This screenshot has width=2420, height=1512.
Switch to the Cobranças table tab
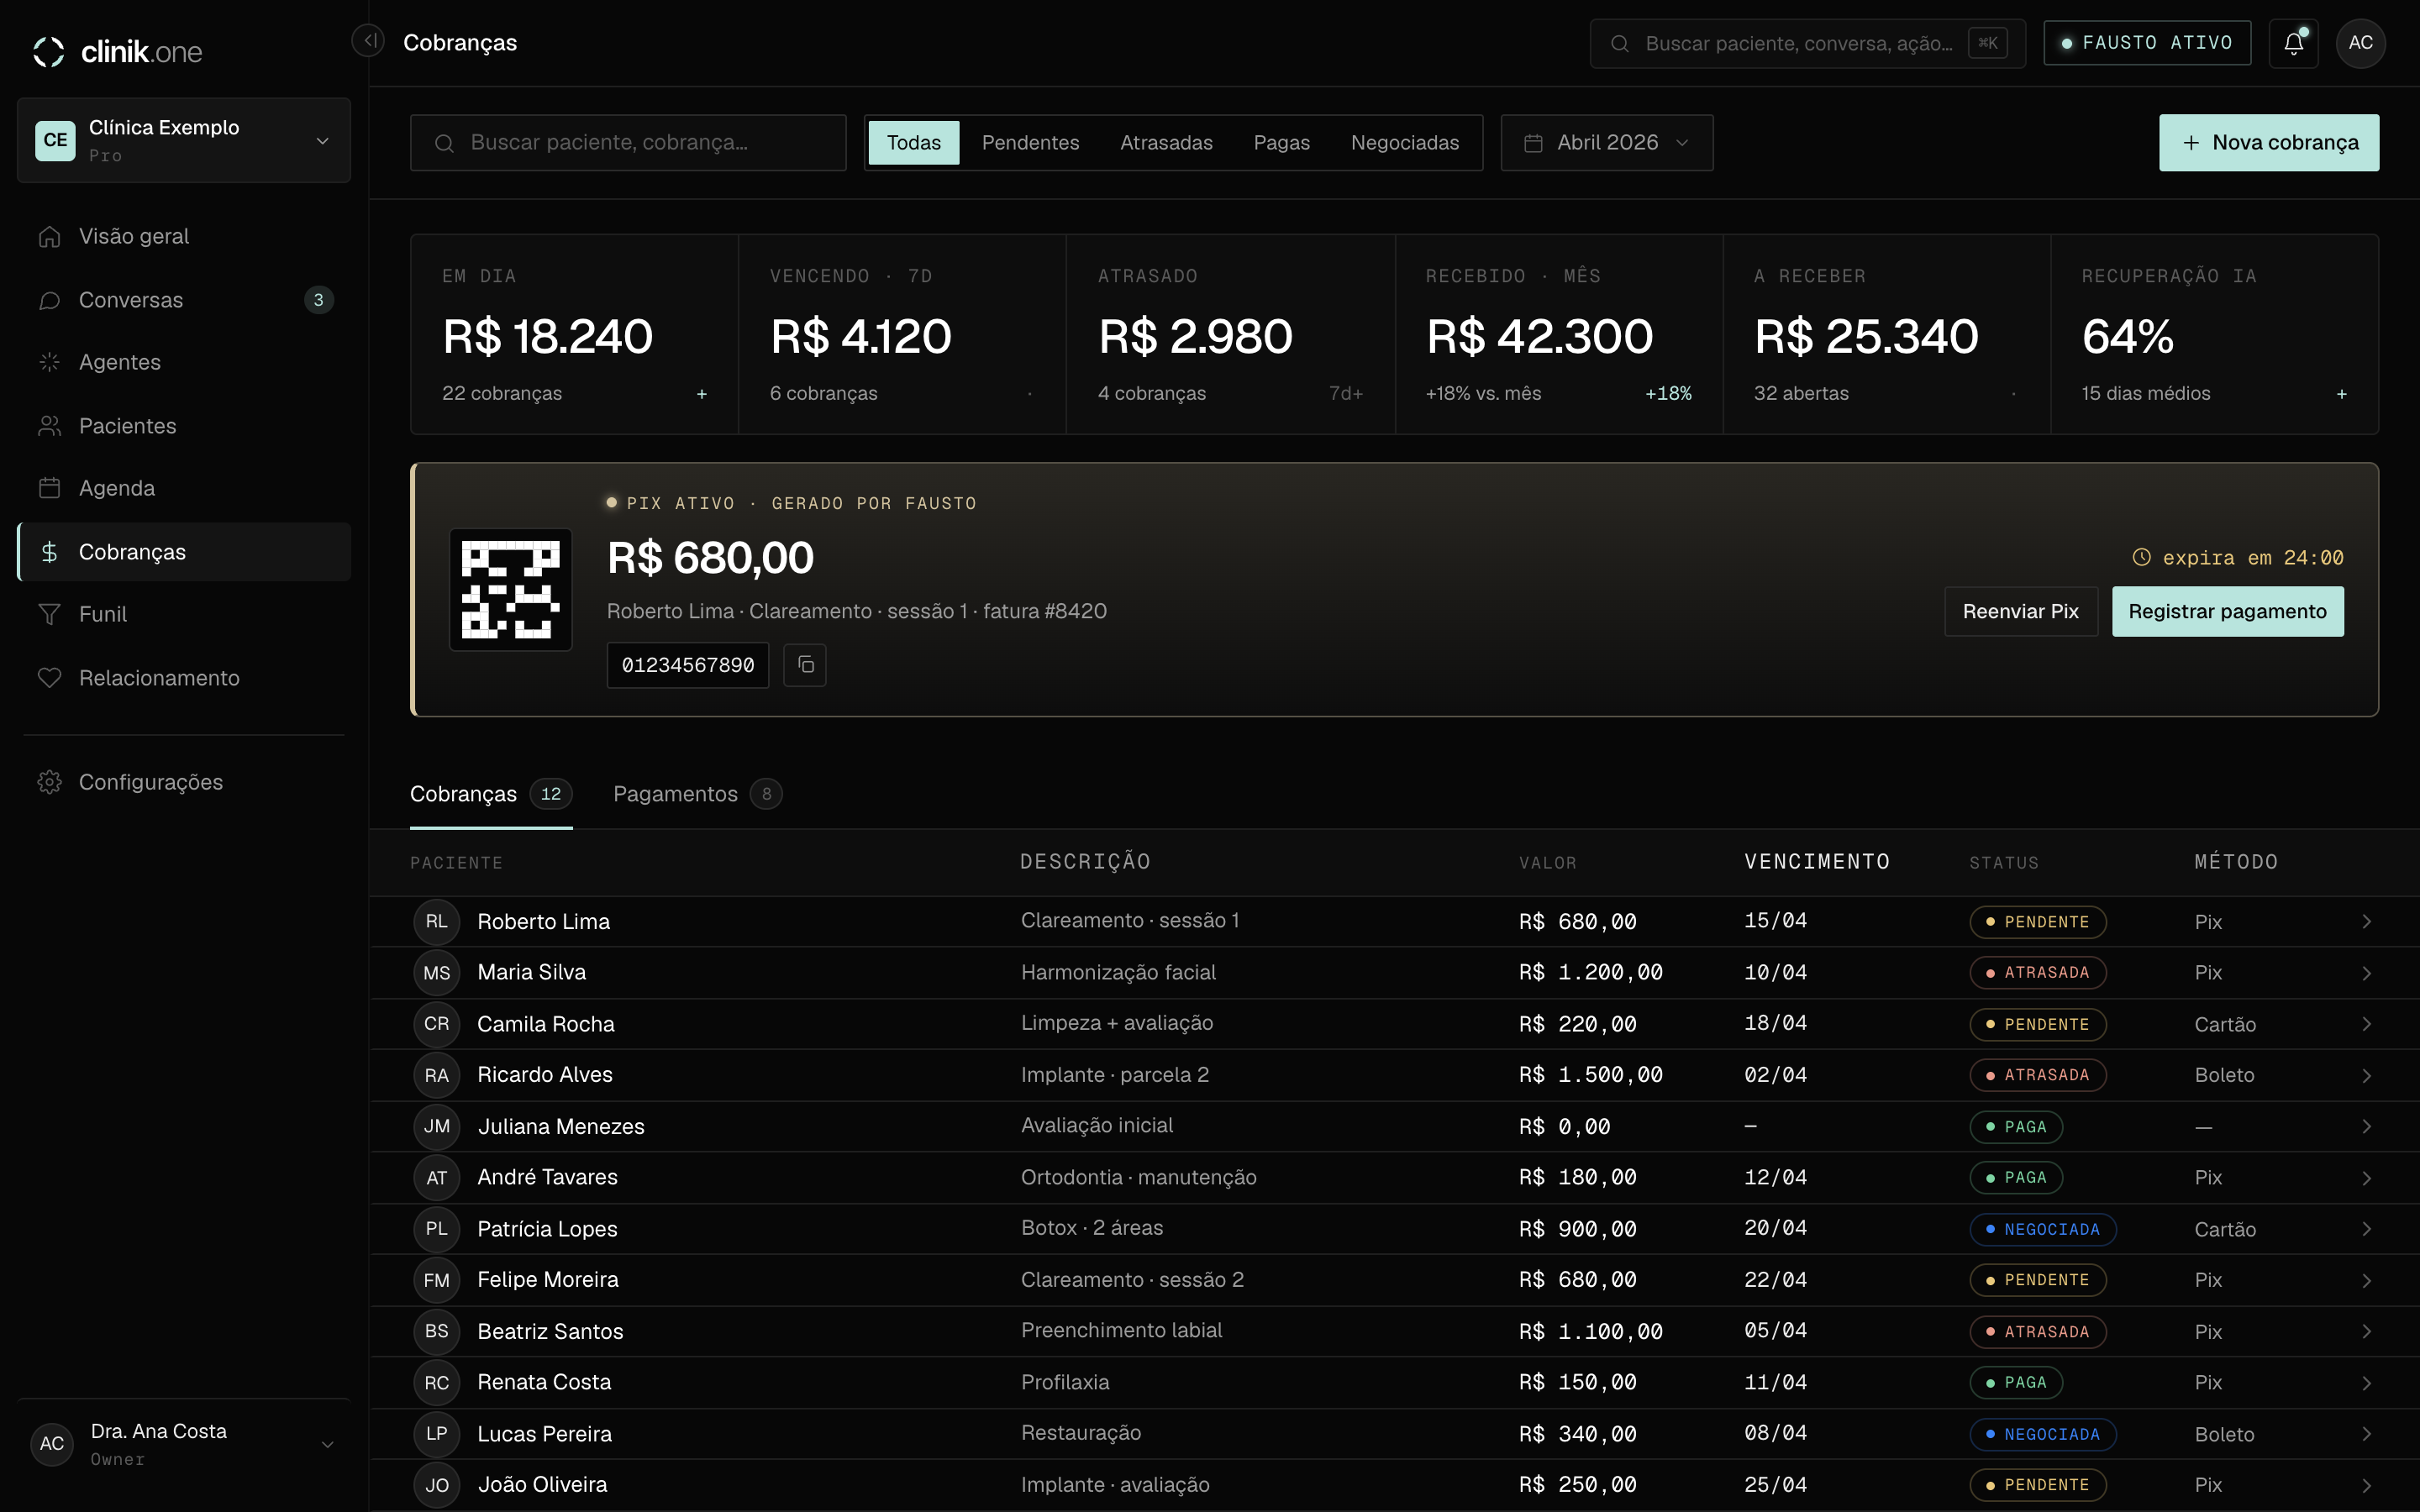click(491, 794)
